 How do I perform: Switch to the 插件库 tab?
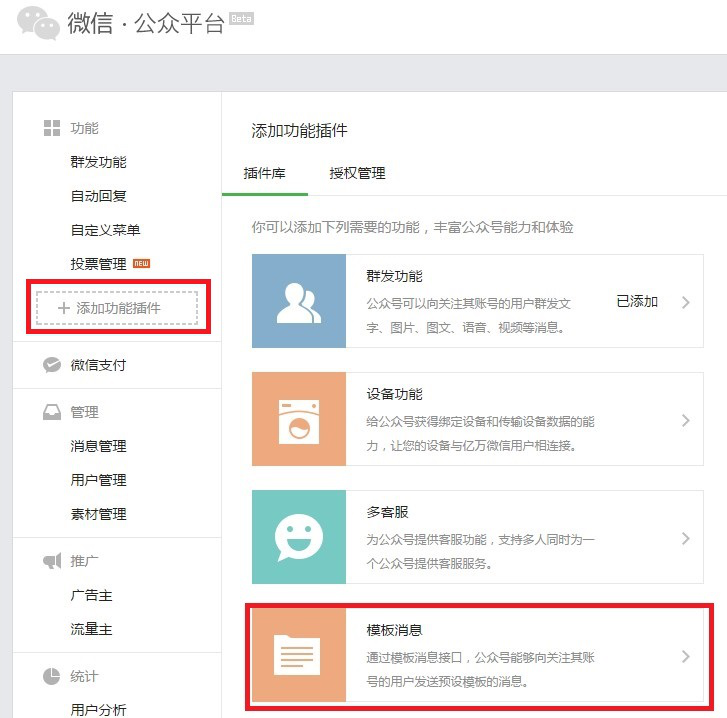tap(265, 173)
